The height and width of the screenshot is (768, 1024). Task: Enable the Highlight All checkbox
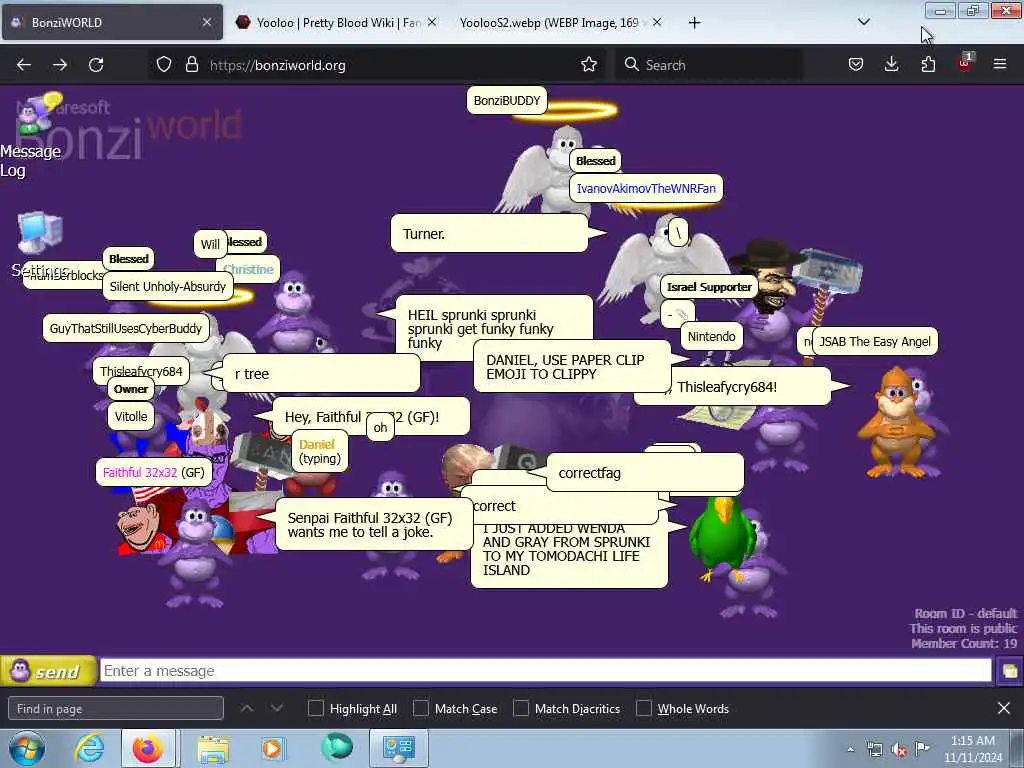click(x=315, y=708)
